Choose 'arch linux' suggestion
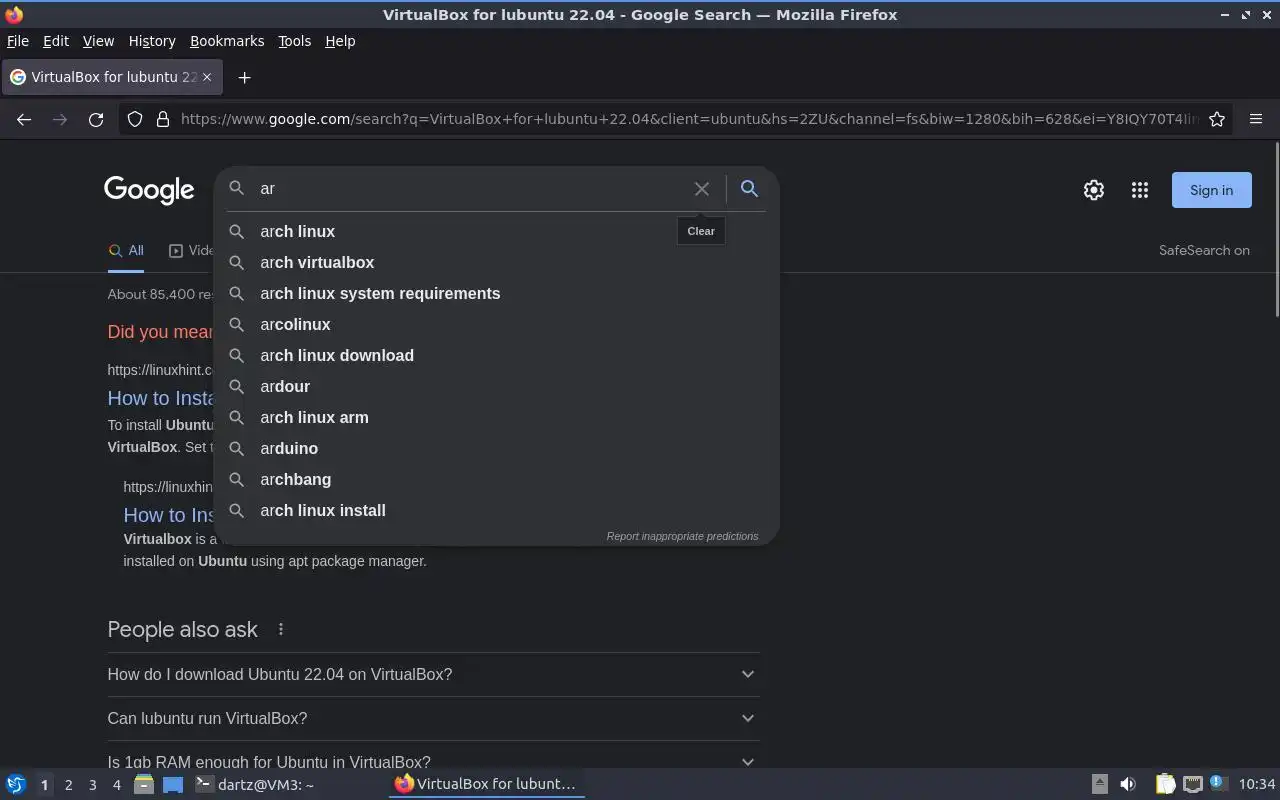This screenshot has width=1280, height=800. click(x=497, y=231)
